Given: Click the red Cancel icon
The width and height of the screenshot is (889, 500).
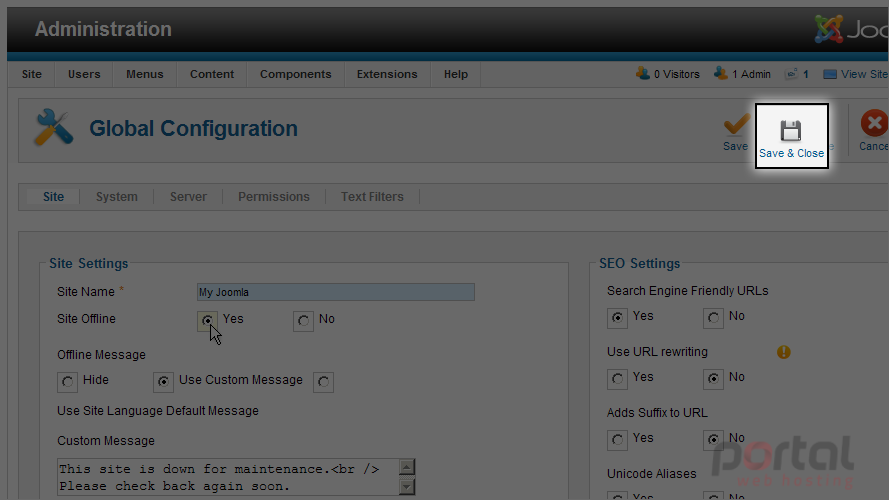Looking at the screenshot, I should (874, 123).
